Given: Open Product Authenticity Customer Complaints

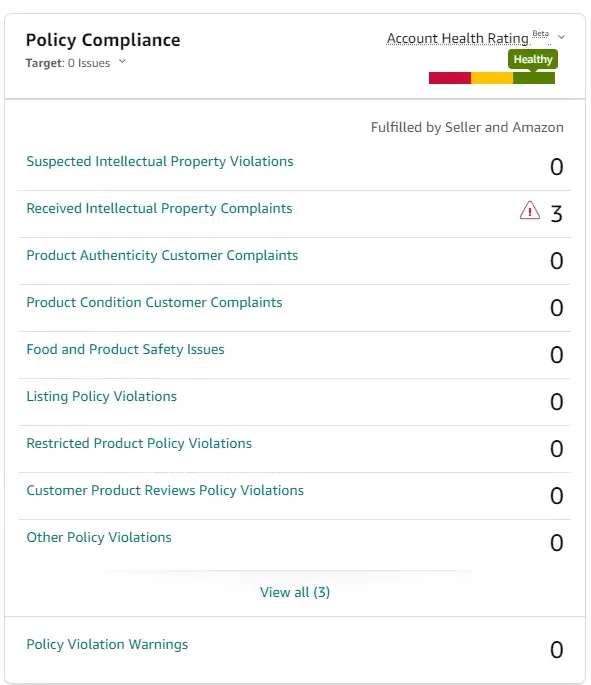Looking at the screenshot, I should pos(162,256).
